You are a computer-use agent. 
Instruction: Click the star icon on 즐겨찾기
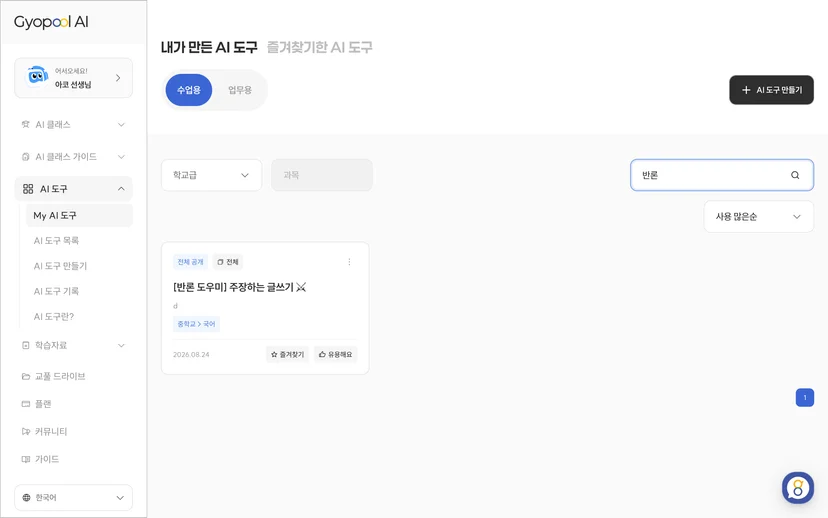click(x=274, y=354)
